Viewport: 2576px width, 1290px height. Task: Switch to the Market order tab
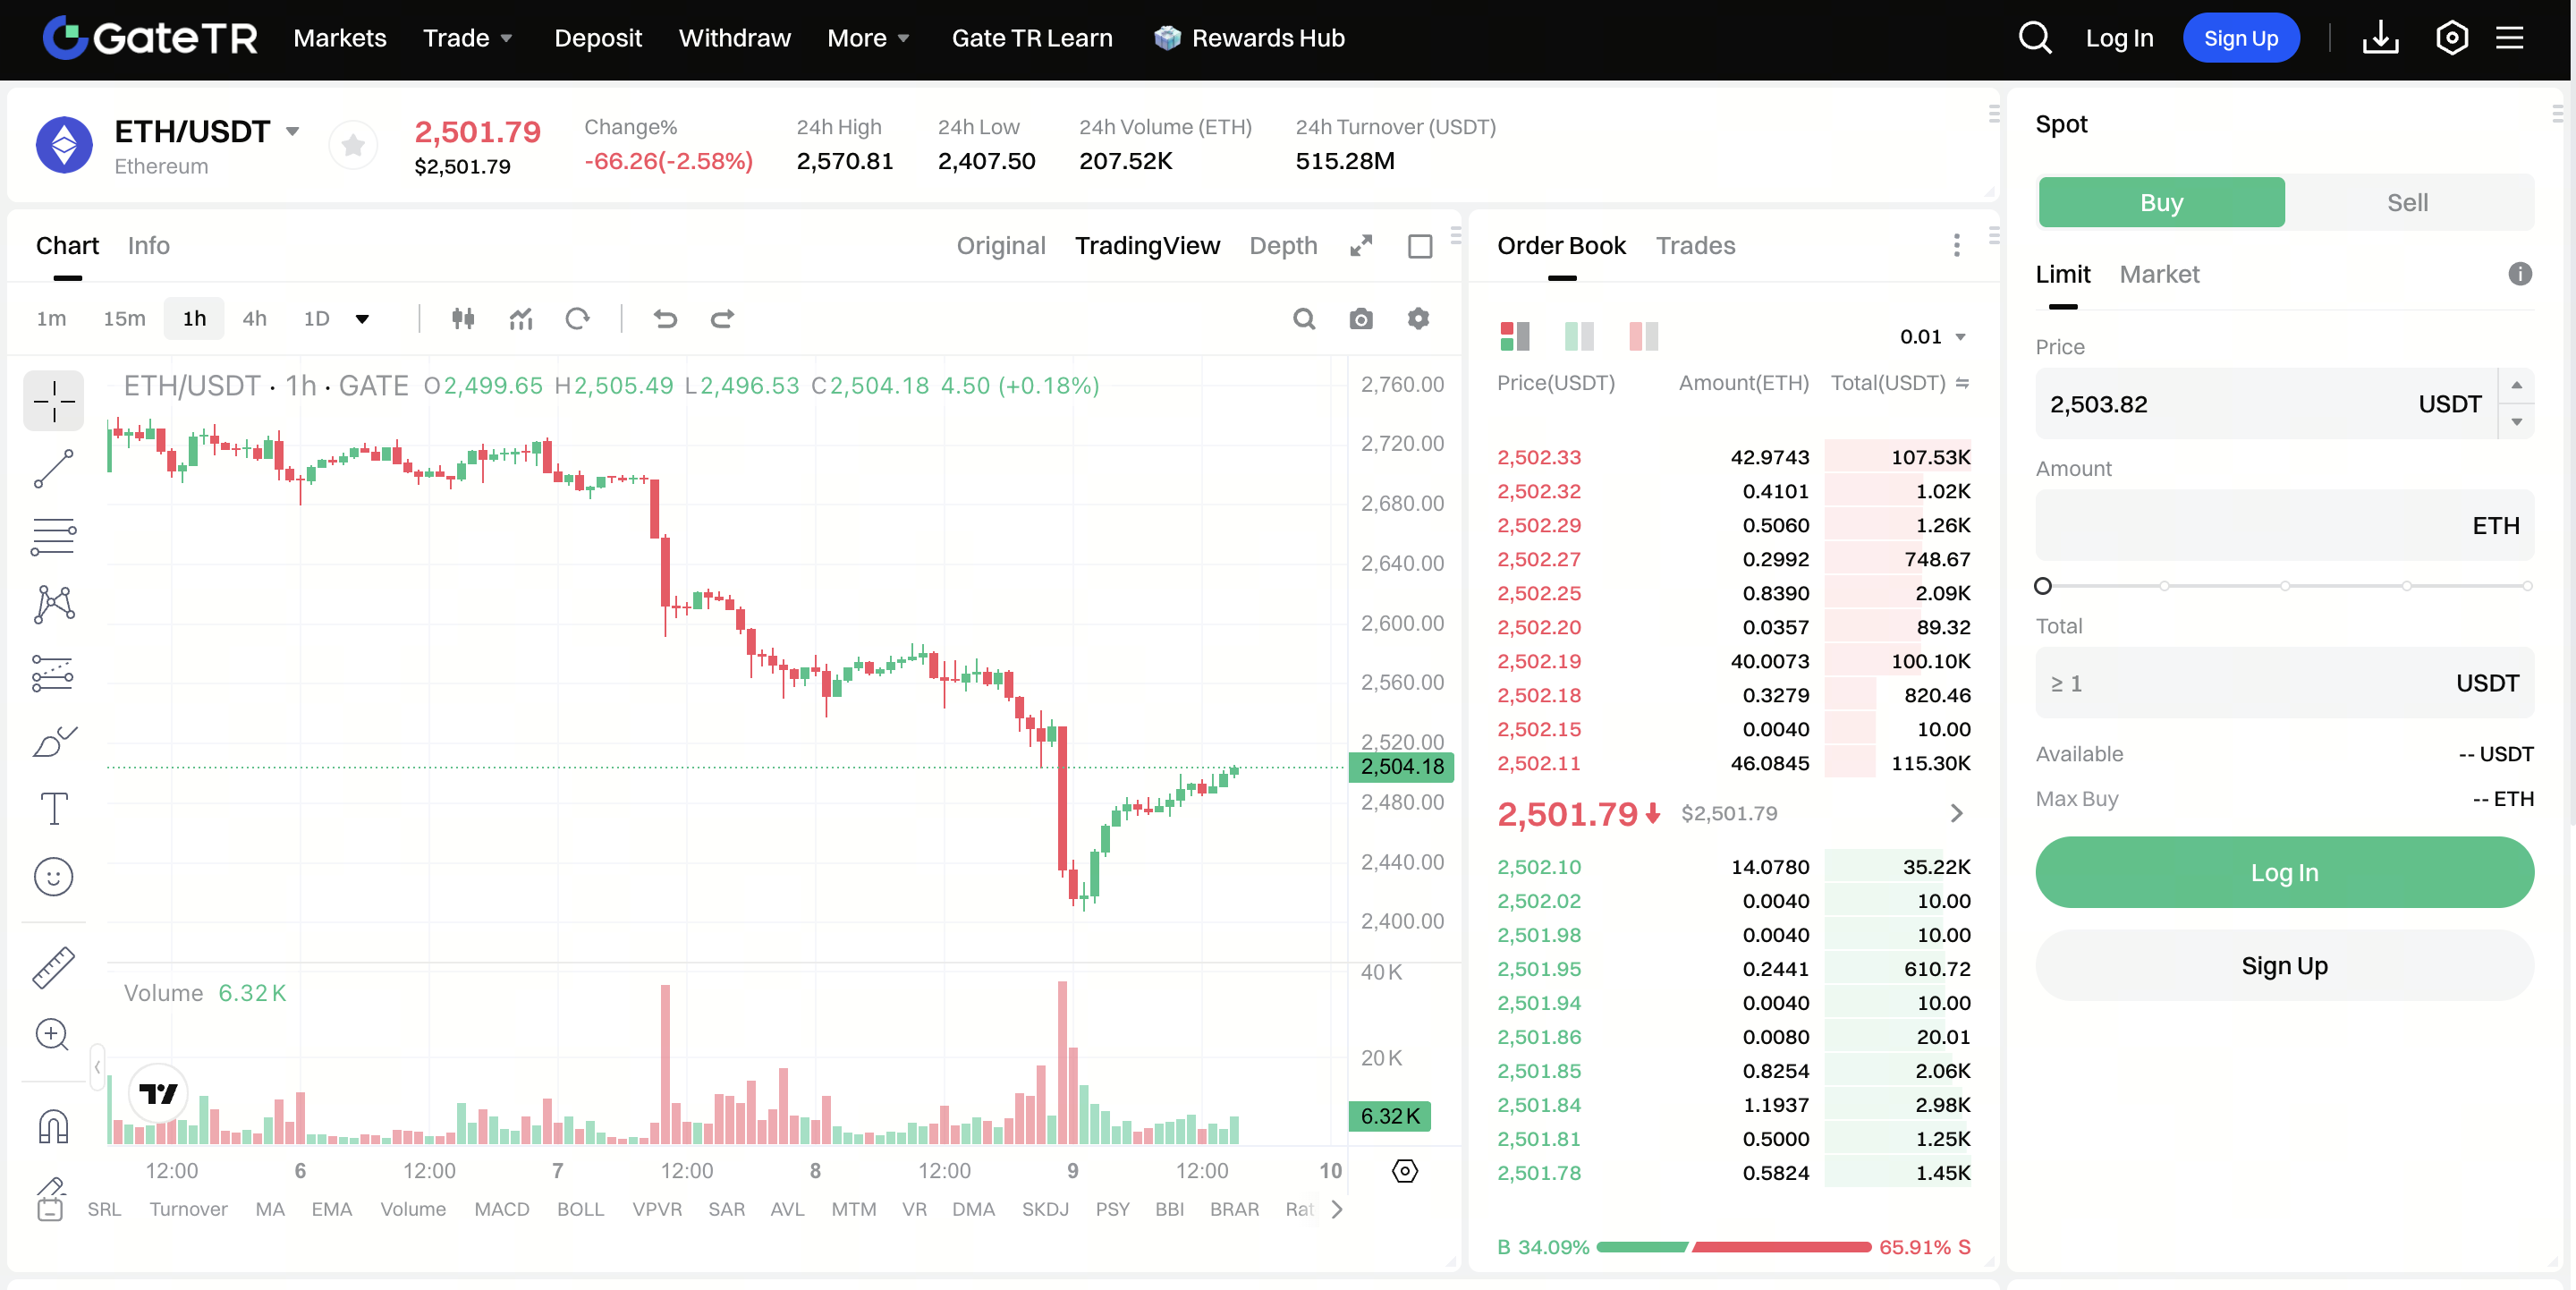[x=2159, y=274]
